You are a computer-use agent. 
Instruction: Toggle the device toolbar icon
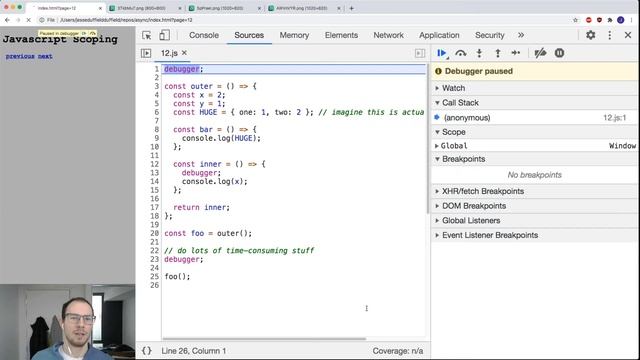coord(164,36)
